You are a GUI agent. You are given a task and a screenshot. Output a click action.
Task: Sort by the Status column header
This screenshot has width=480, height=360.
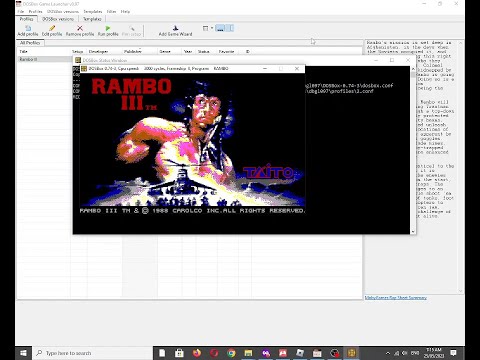point(206,52)
